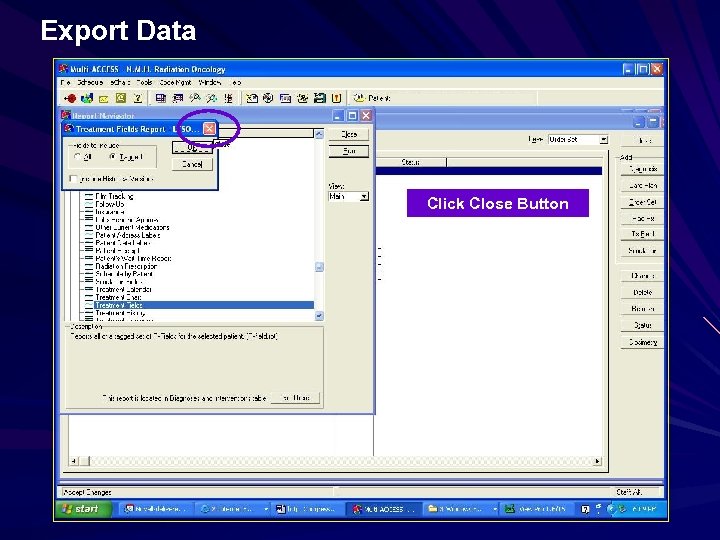Select Other Current Medications report
Viewport: 720px width, 540px height.
click(x=132, y=227)
